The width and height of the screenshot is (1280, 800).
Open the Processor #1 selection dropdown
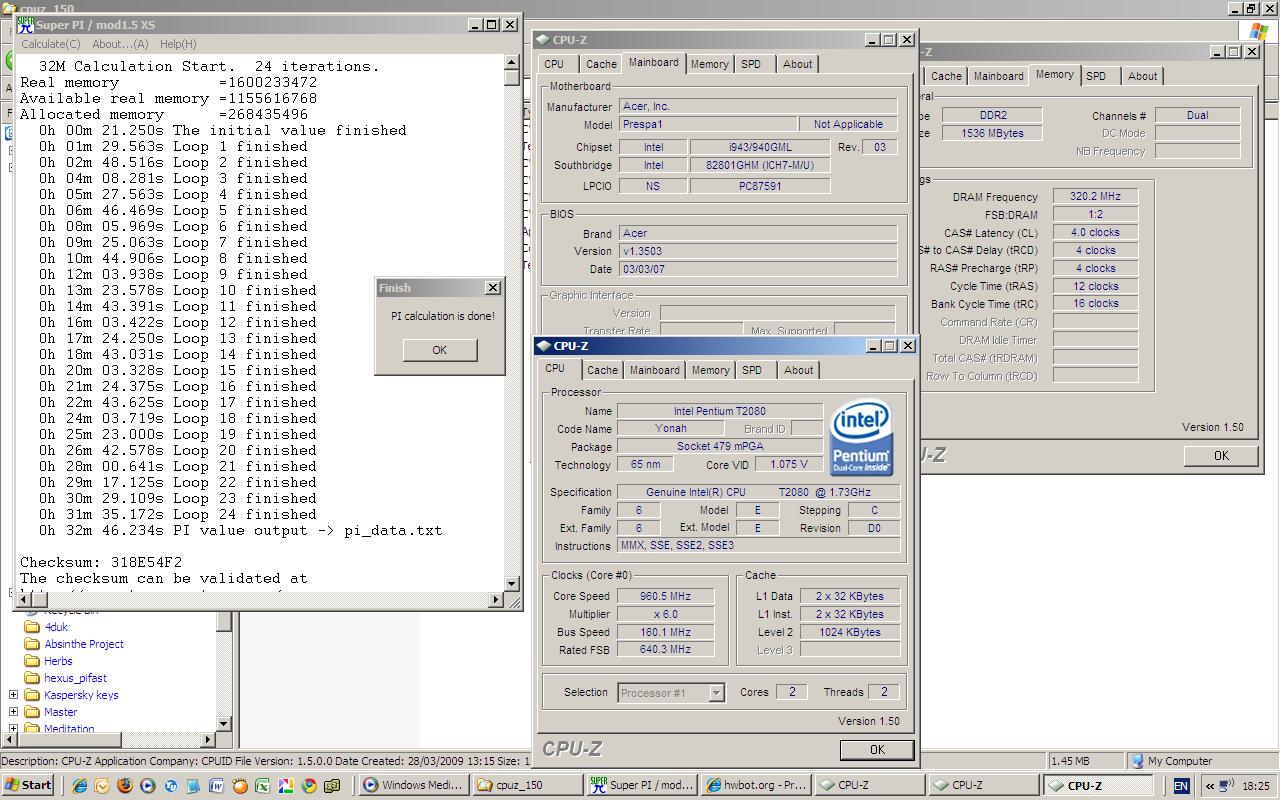[x=716, y=692]
